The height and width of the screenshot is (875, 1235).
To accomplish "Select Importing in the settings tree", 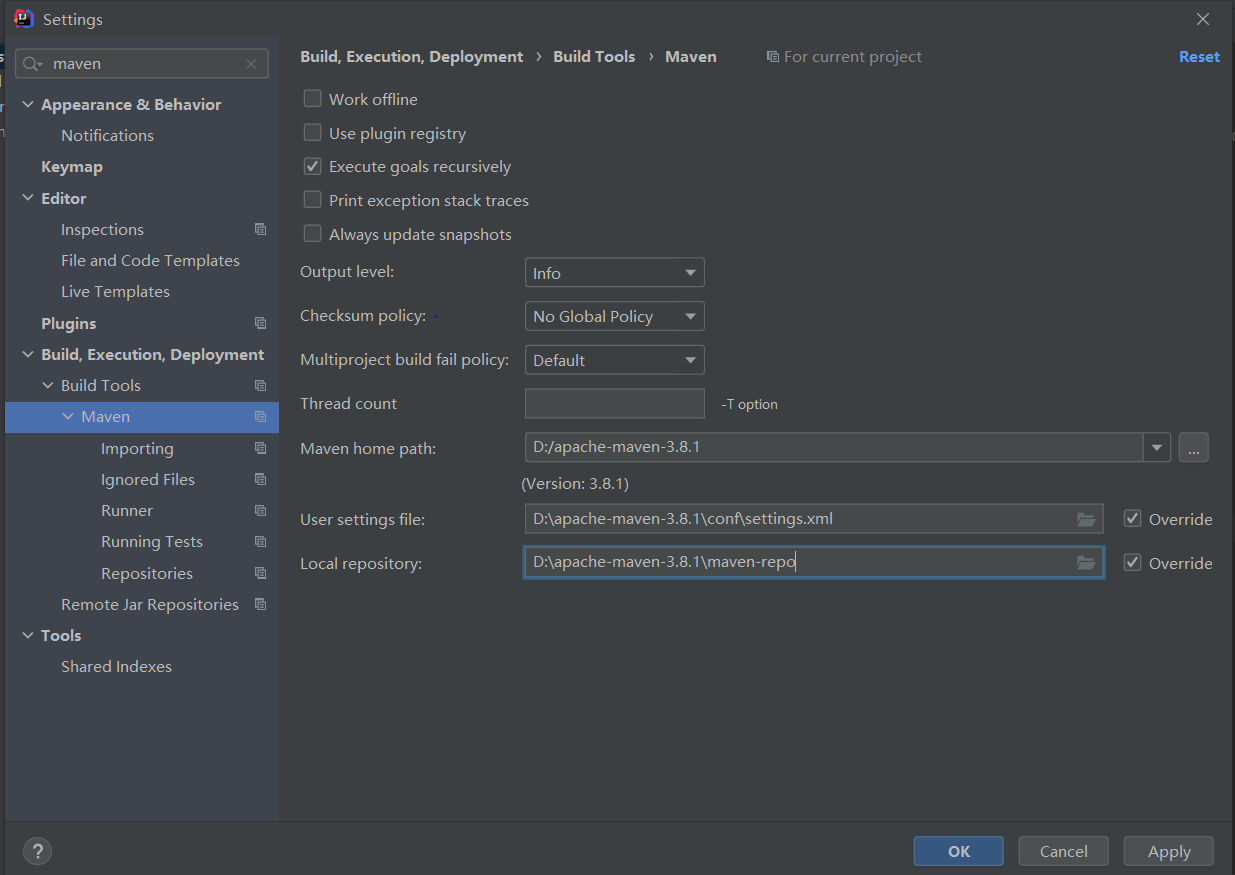I will click(x=137, y=449).
